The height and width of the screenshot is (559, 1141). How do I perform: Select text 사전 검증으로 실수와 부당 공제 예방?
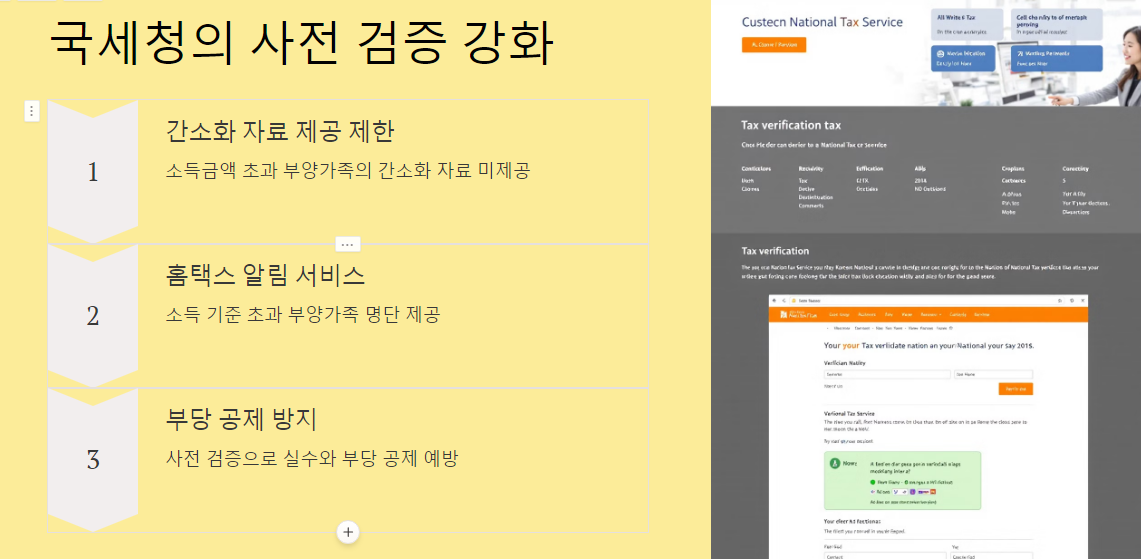pyautogui.click(x=311, y=459)
